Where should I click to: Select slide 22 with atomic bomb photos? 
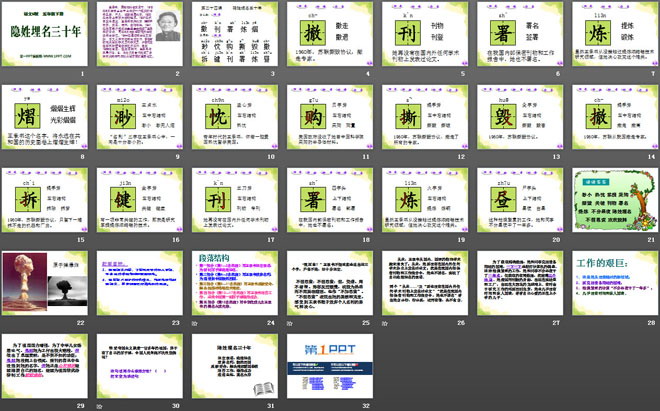[x=45, y=283]
